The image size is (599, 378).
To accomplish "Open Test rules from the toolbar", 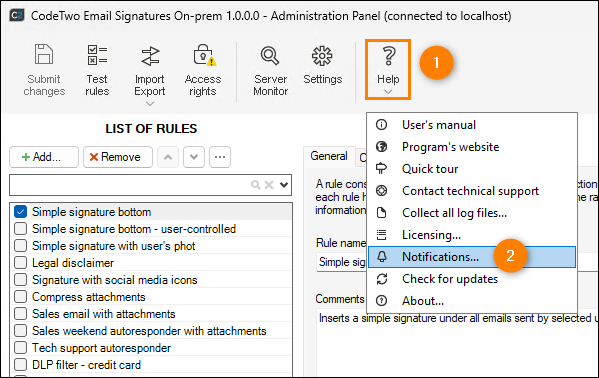I will 97,70.
